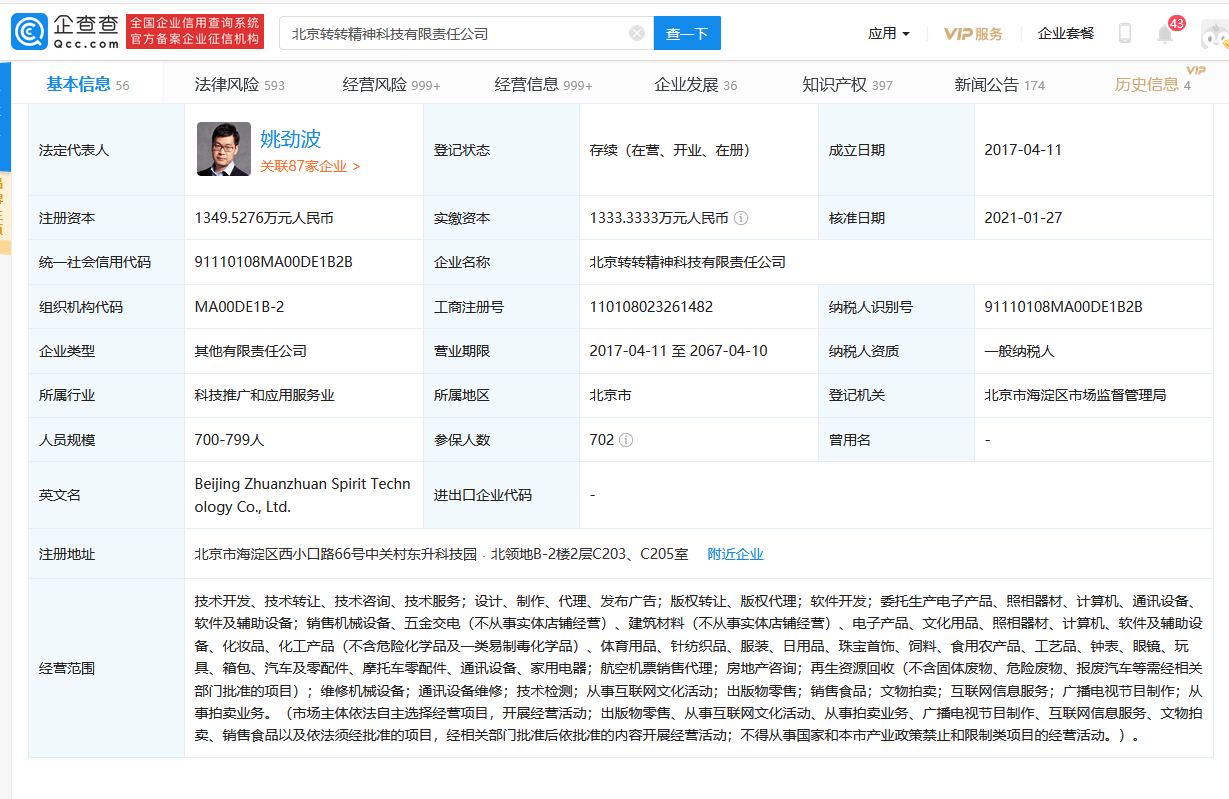This screenshot has width=1229, height=799.
Task: Open 企业套餐 link
Action: tap(1066, 33)
